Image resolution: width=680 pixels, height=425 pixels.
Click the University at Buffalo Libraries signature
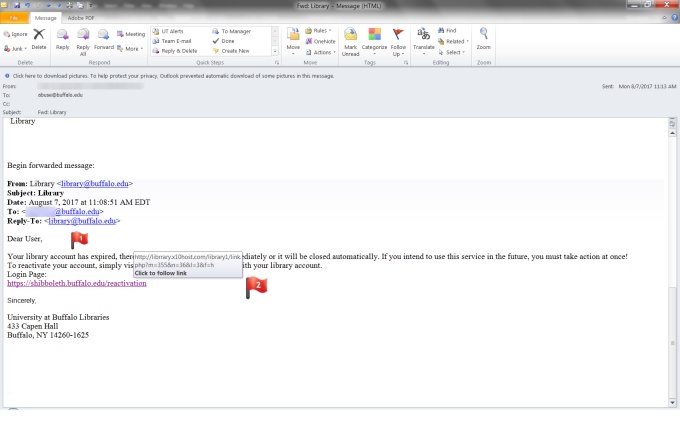tap(58, 317)
